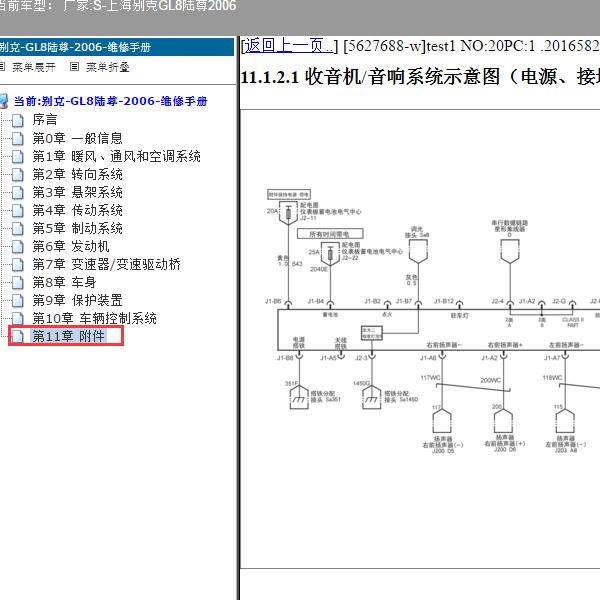Click the document icon beside 第1章

pyautogui.click(x=17, y=157)
